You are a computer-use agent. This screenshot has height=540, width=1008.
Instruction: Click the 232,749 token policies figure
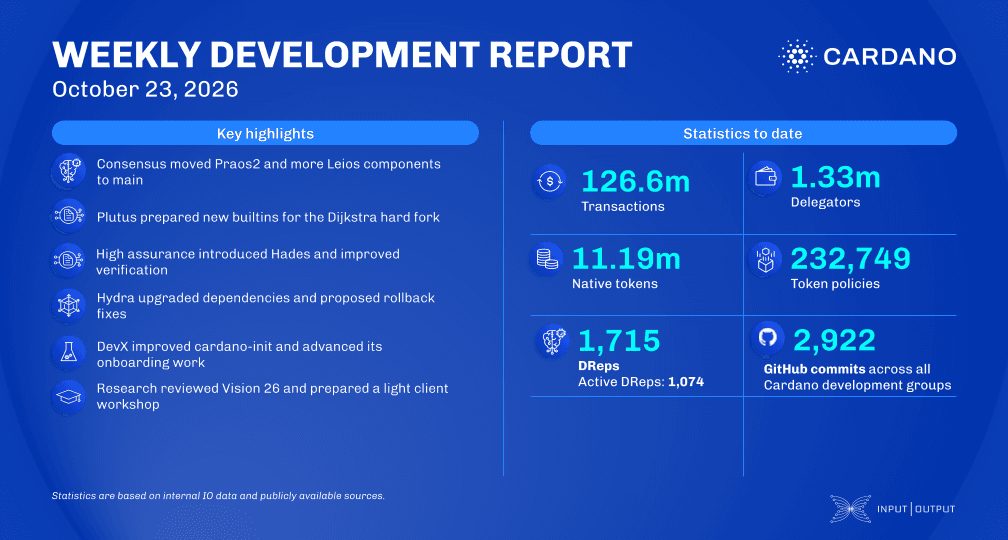click(851, 258)
